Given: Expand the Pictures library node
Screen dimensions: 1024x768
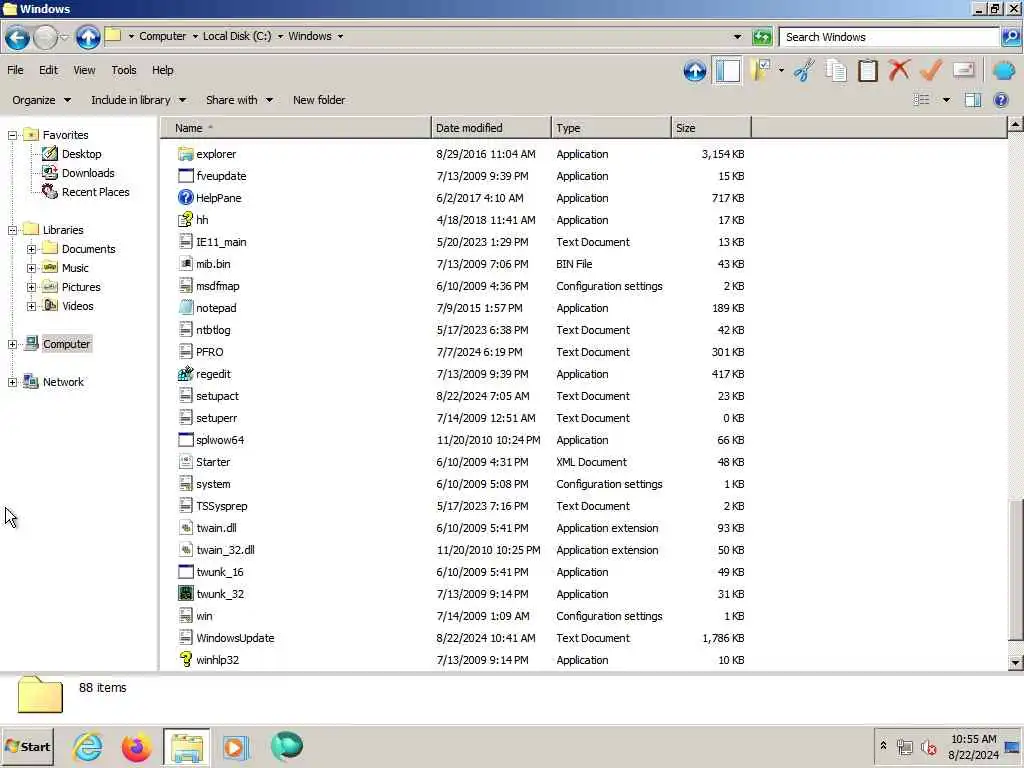Looking at the screenshot, I should [x=31, y=287].
